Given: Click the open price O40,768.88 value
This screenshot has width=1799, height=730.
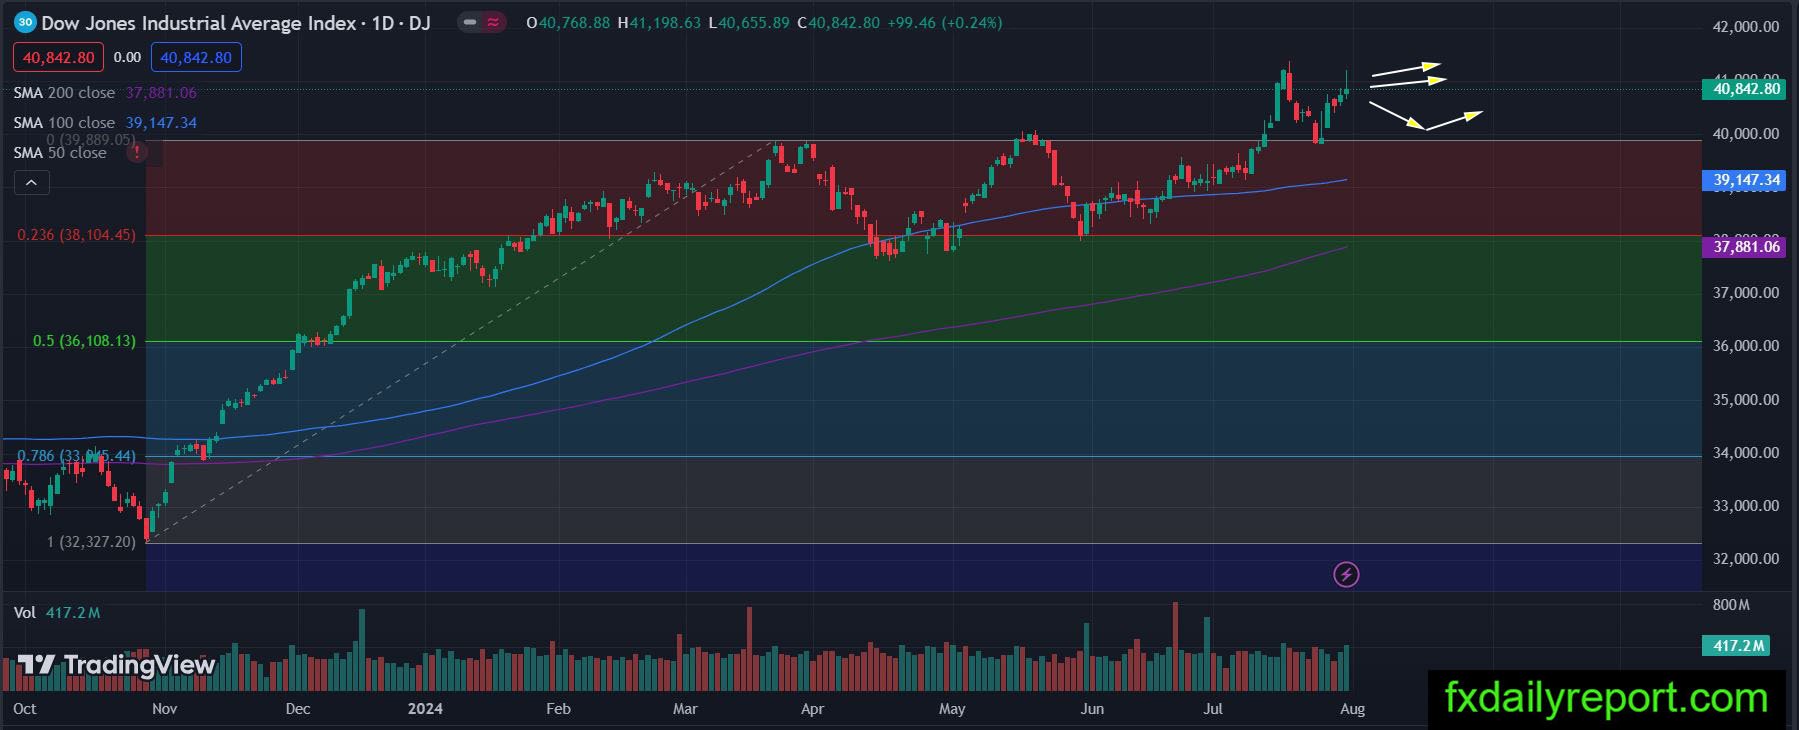Looking at the screenshot, I should coord(568,22).
